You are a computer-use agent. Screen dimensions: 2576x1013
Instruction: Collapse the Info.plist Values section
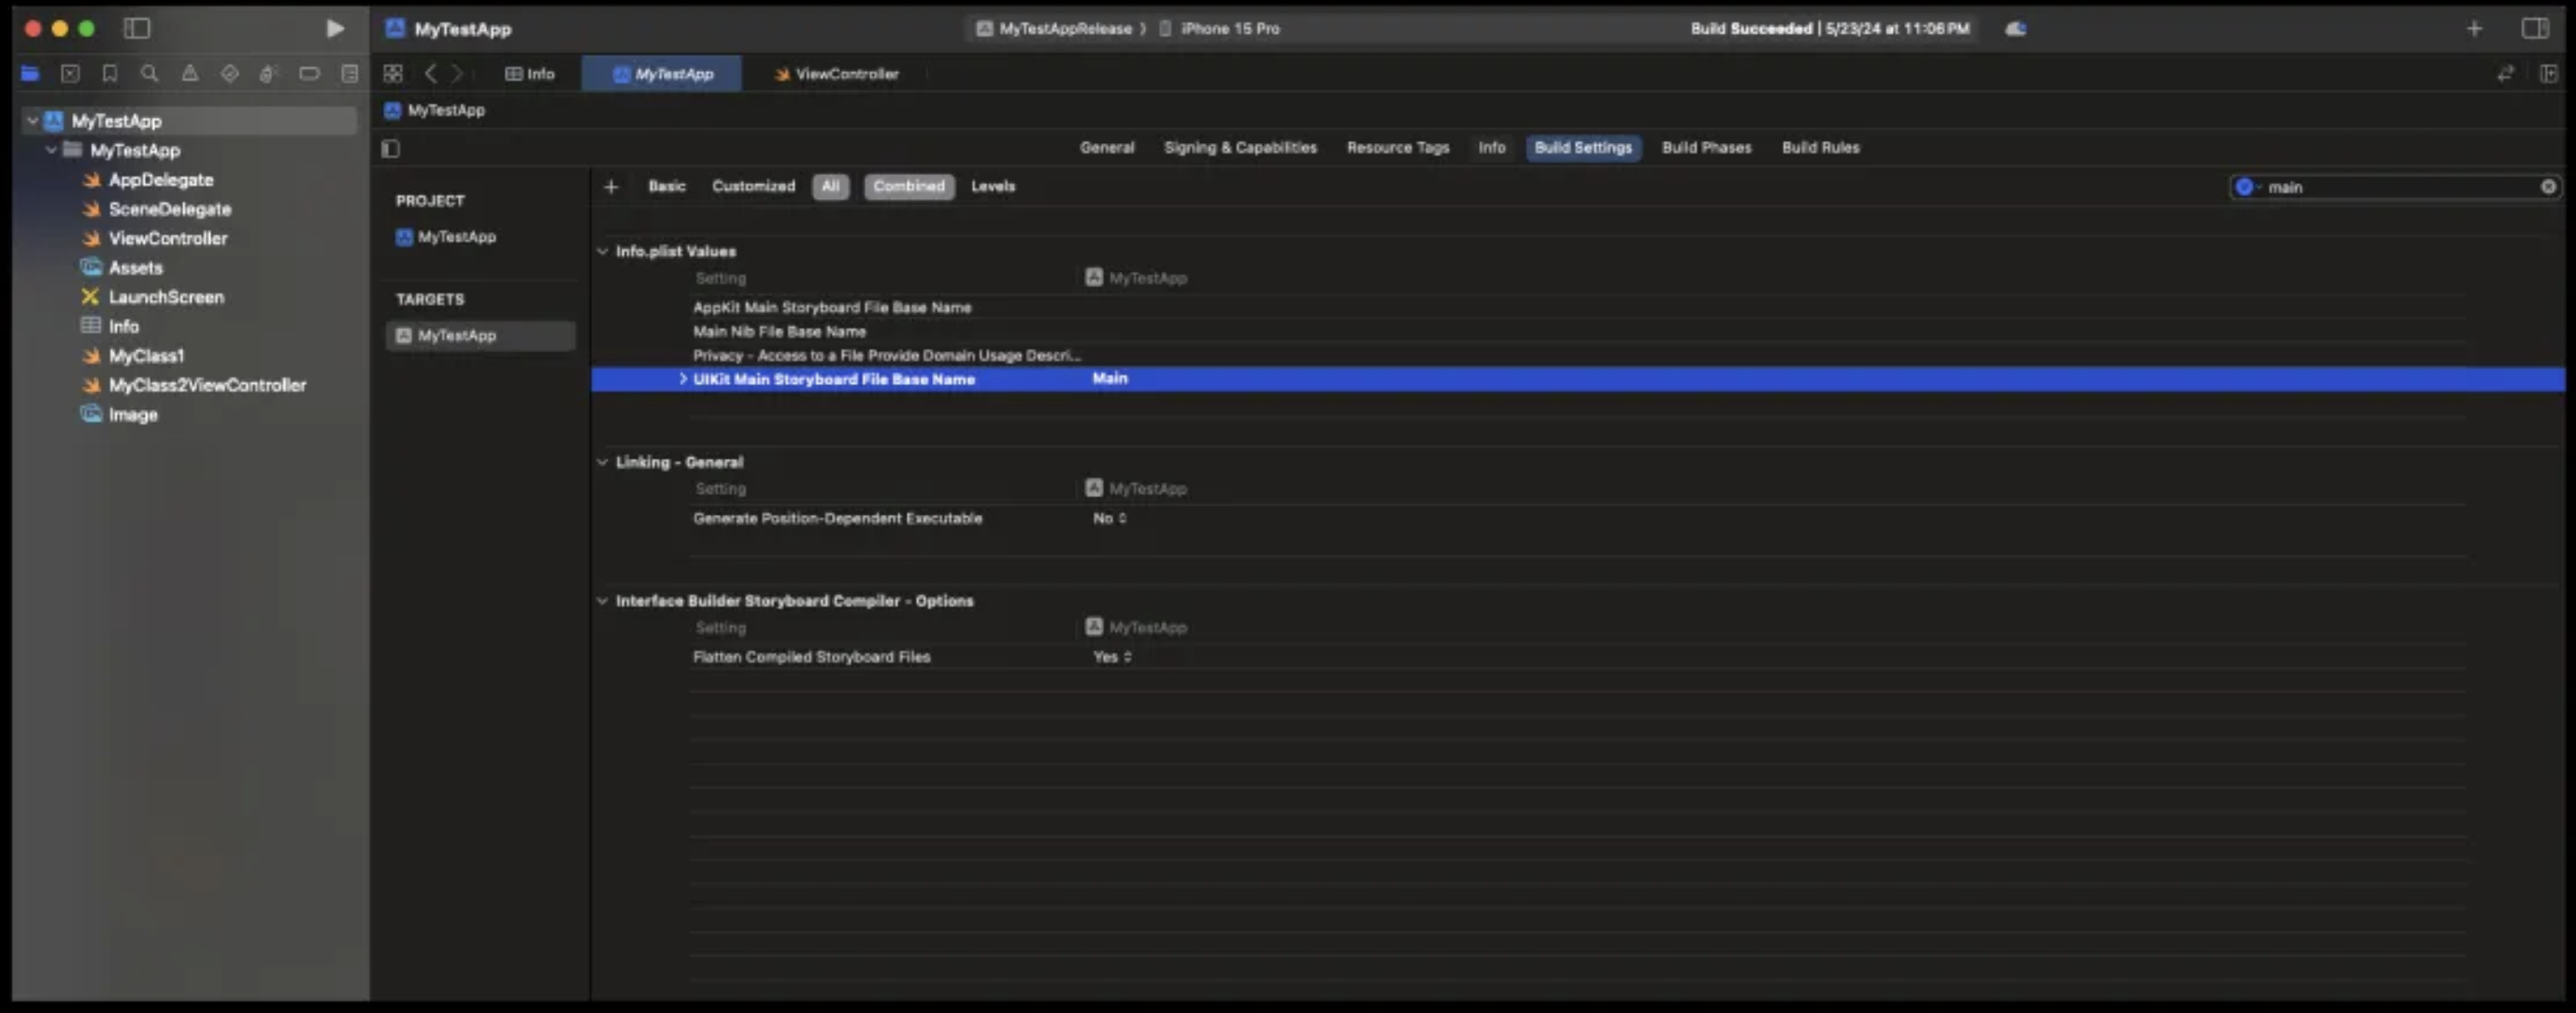[602, 251]
